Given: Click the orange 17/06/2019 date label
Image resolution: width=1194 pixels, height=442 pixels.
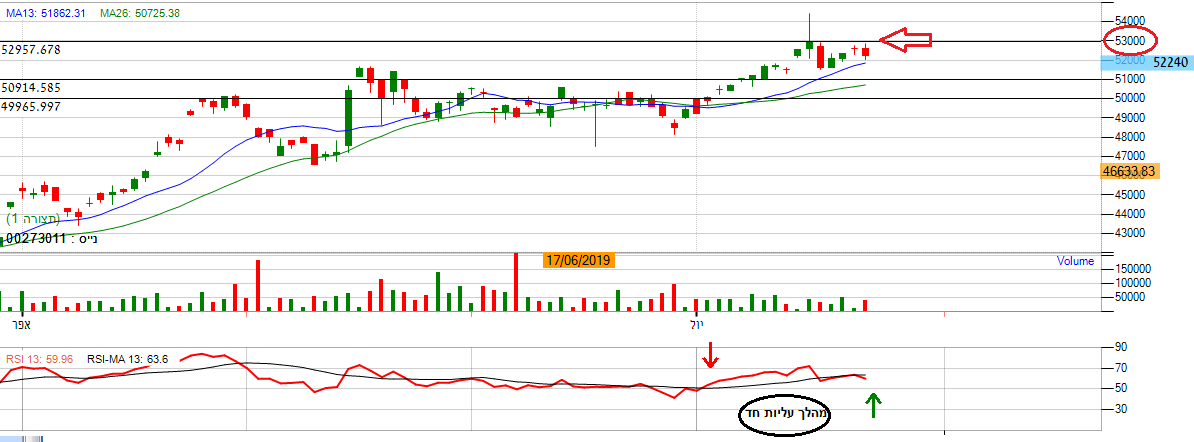Looking at the screenshot, I should click(578, 260).
